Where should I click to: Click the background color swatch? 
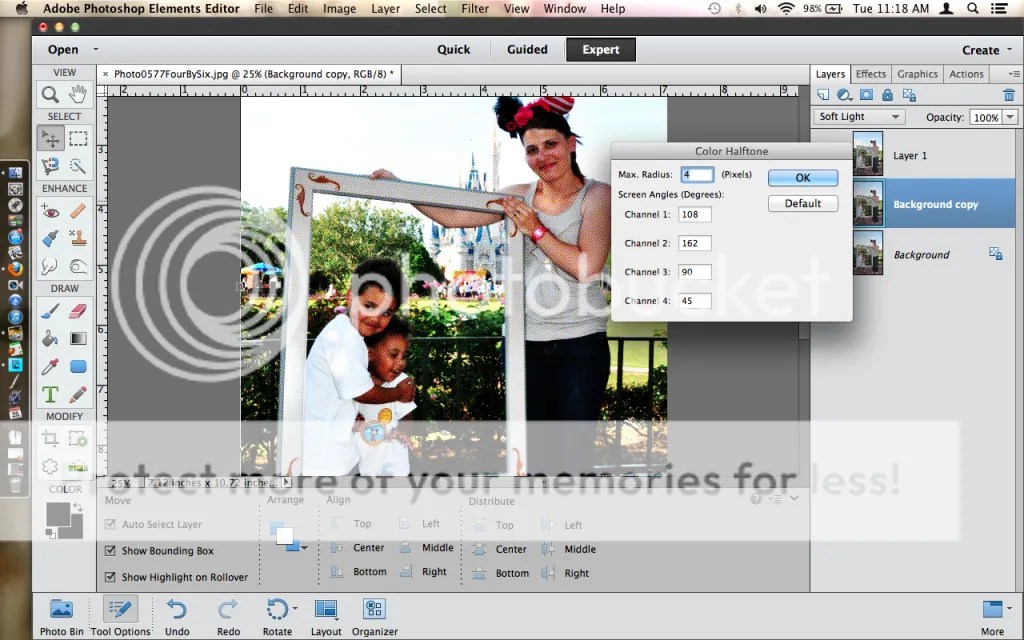[76, 532]
